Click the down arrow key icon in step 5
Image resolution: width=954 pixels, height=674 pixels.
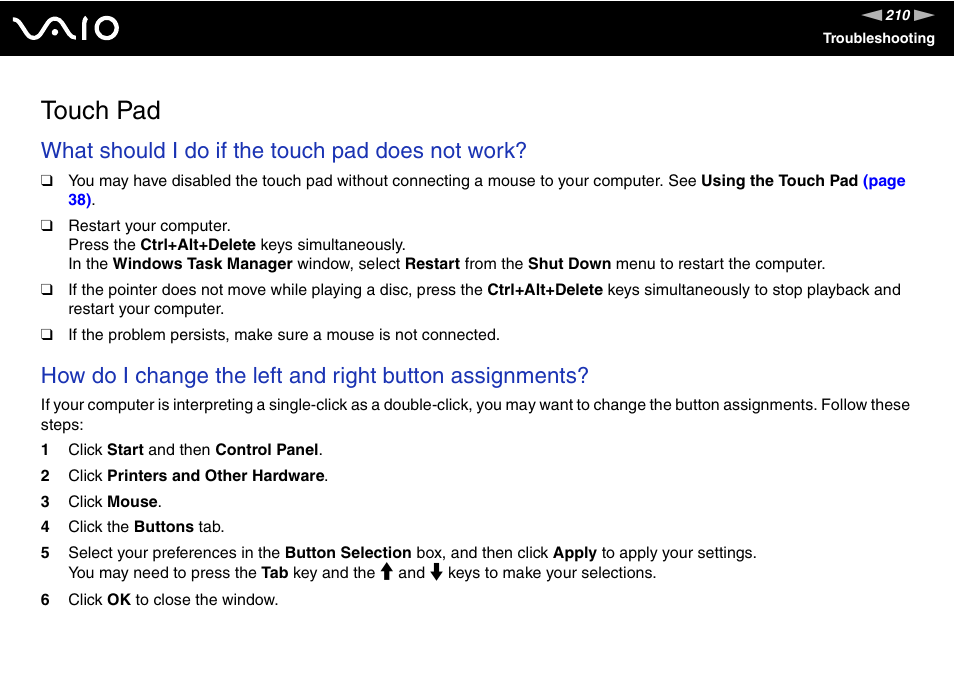(436, 572)
